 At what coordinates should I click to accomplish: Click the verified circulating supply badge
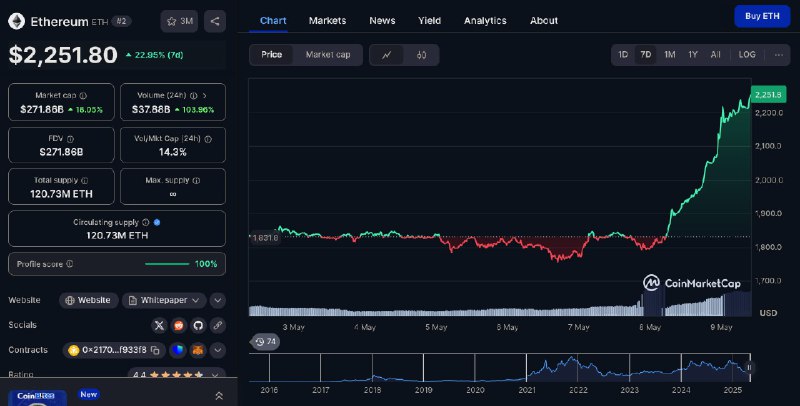[157, 222]
